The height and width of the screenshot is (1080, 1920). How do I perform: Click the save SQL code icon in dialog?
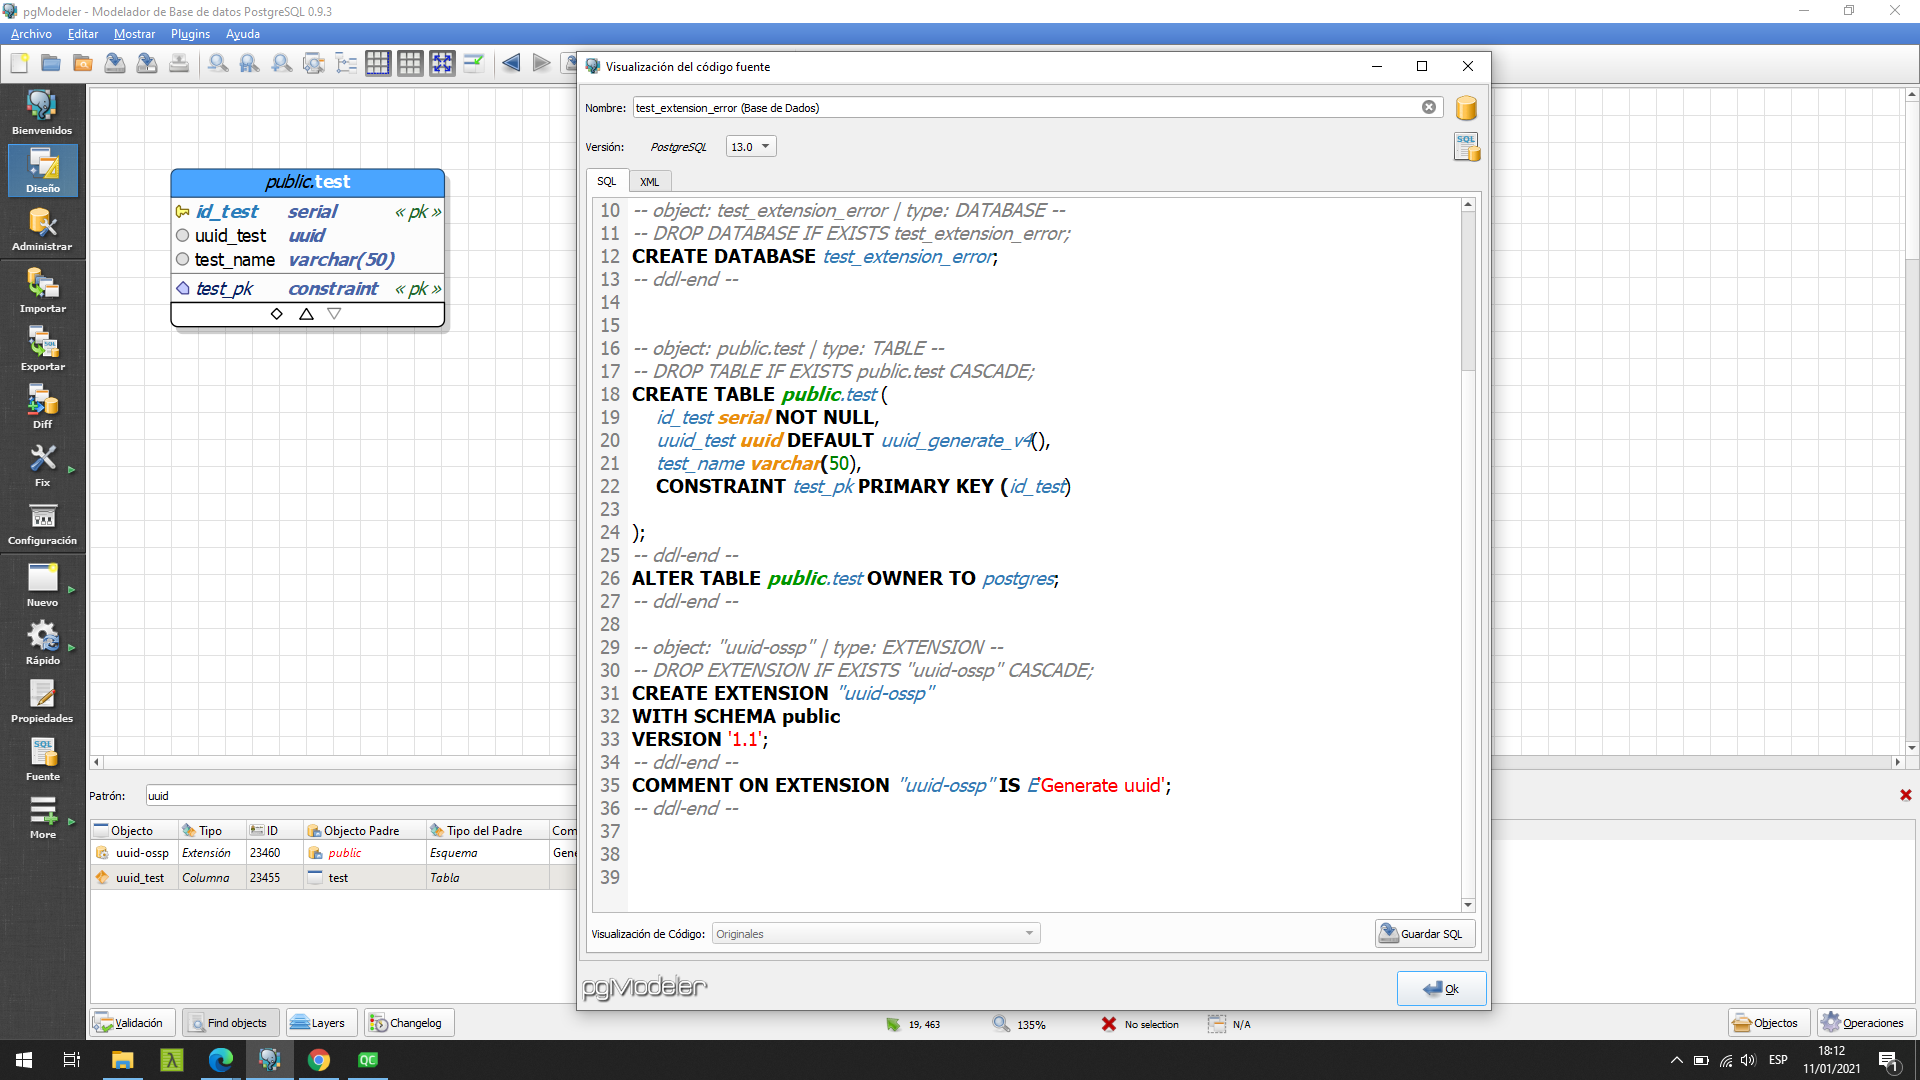tap(1466, 146)
